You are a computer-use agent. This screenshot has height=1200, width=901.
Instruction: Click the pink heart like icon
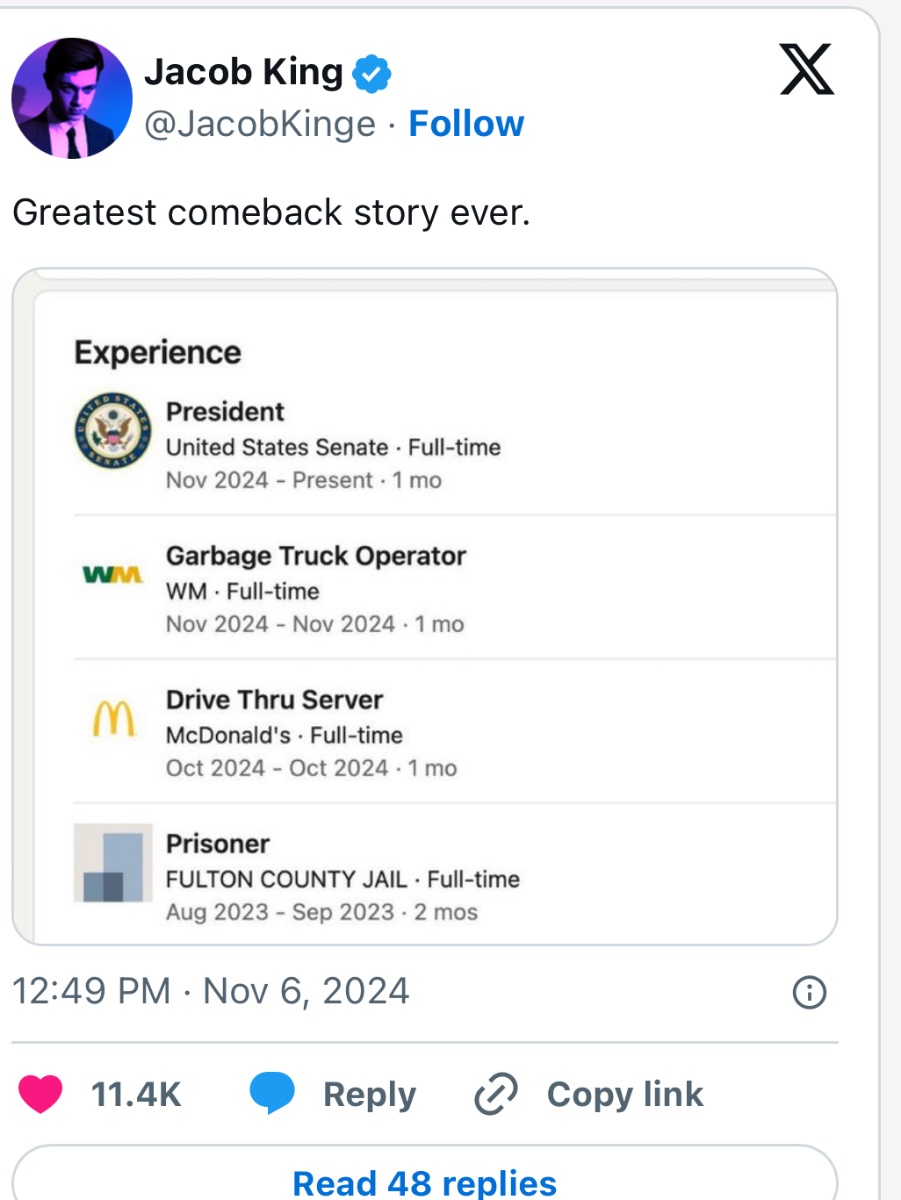click(42, 1094)
